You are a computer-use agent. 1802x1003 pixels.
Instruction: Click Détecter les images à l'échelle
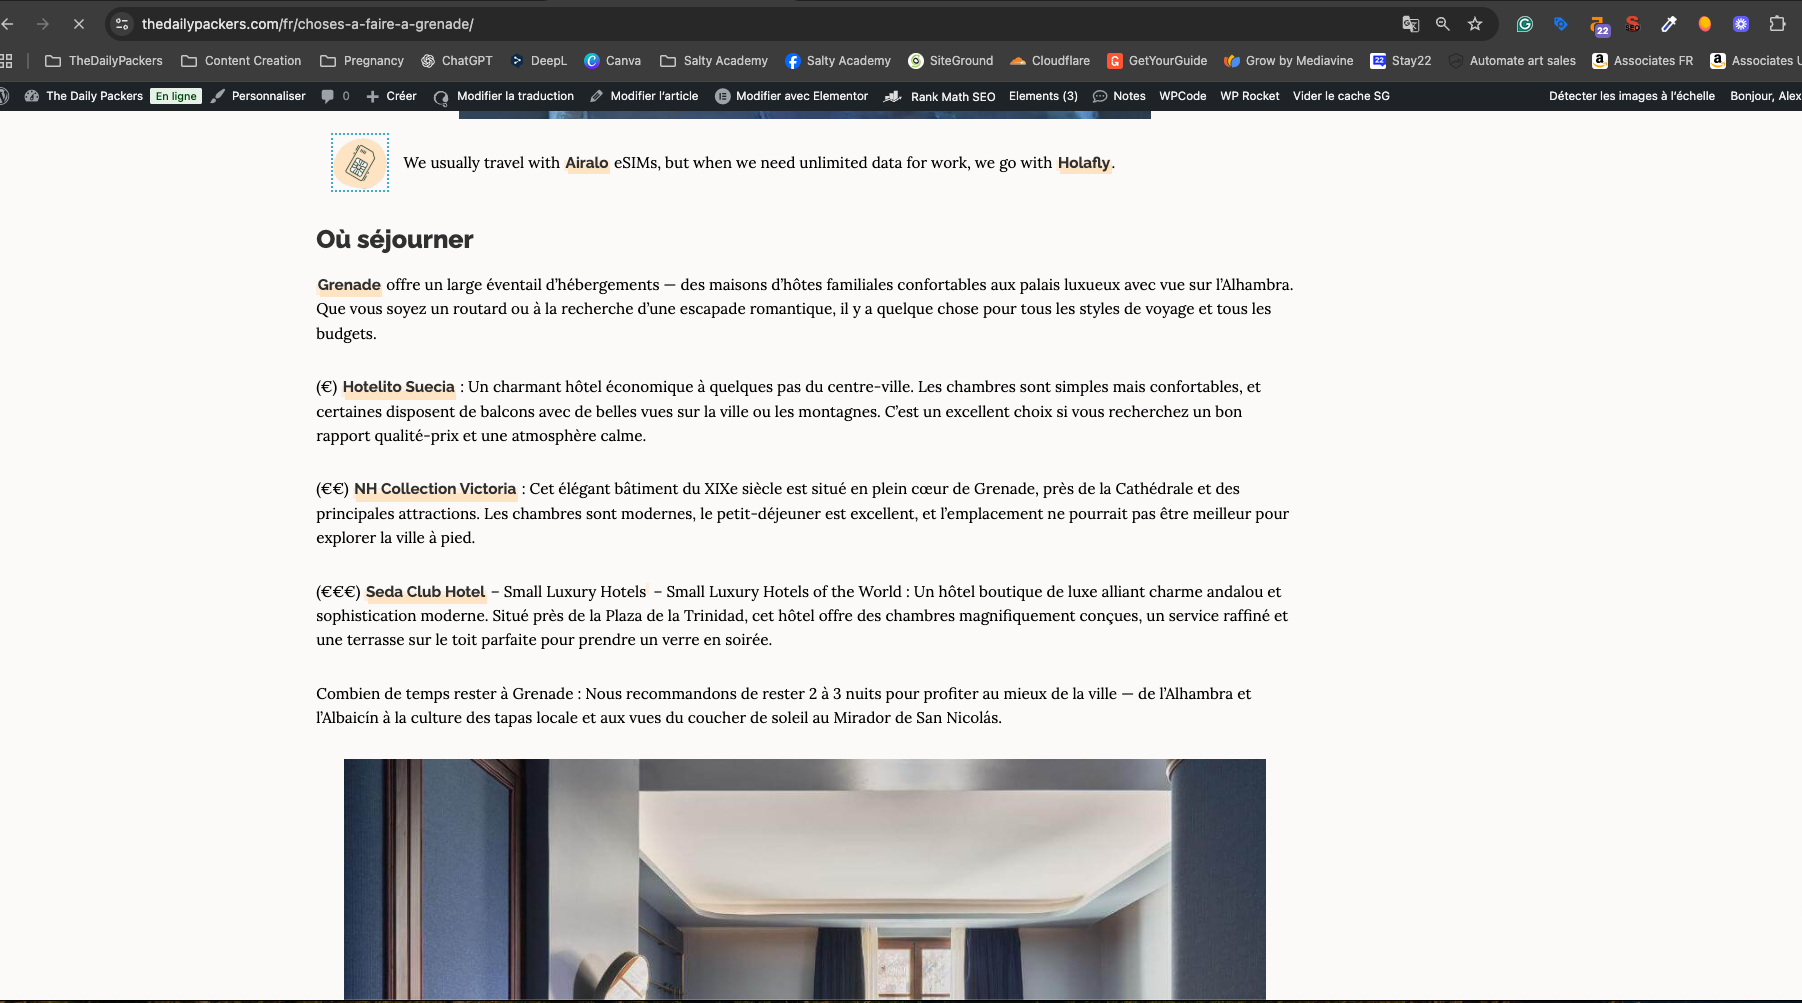[1632, 96]
